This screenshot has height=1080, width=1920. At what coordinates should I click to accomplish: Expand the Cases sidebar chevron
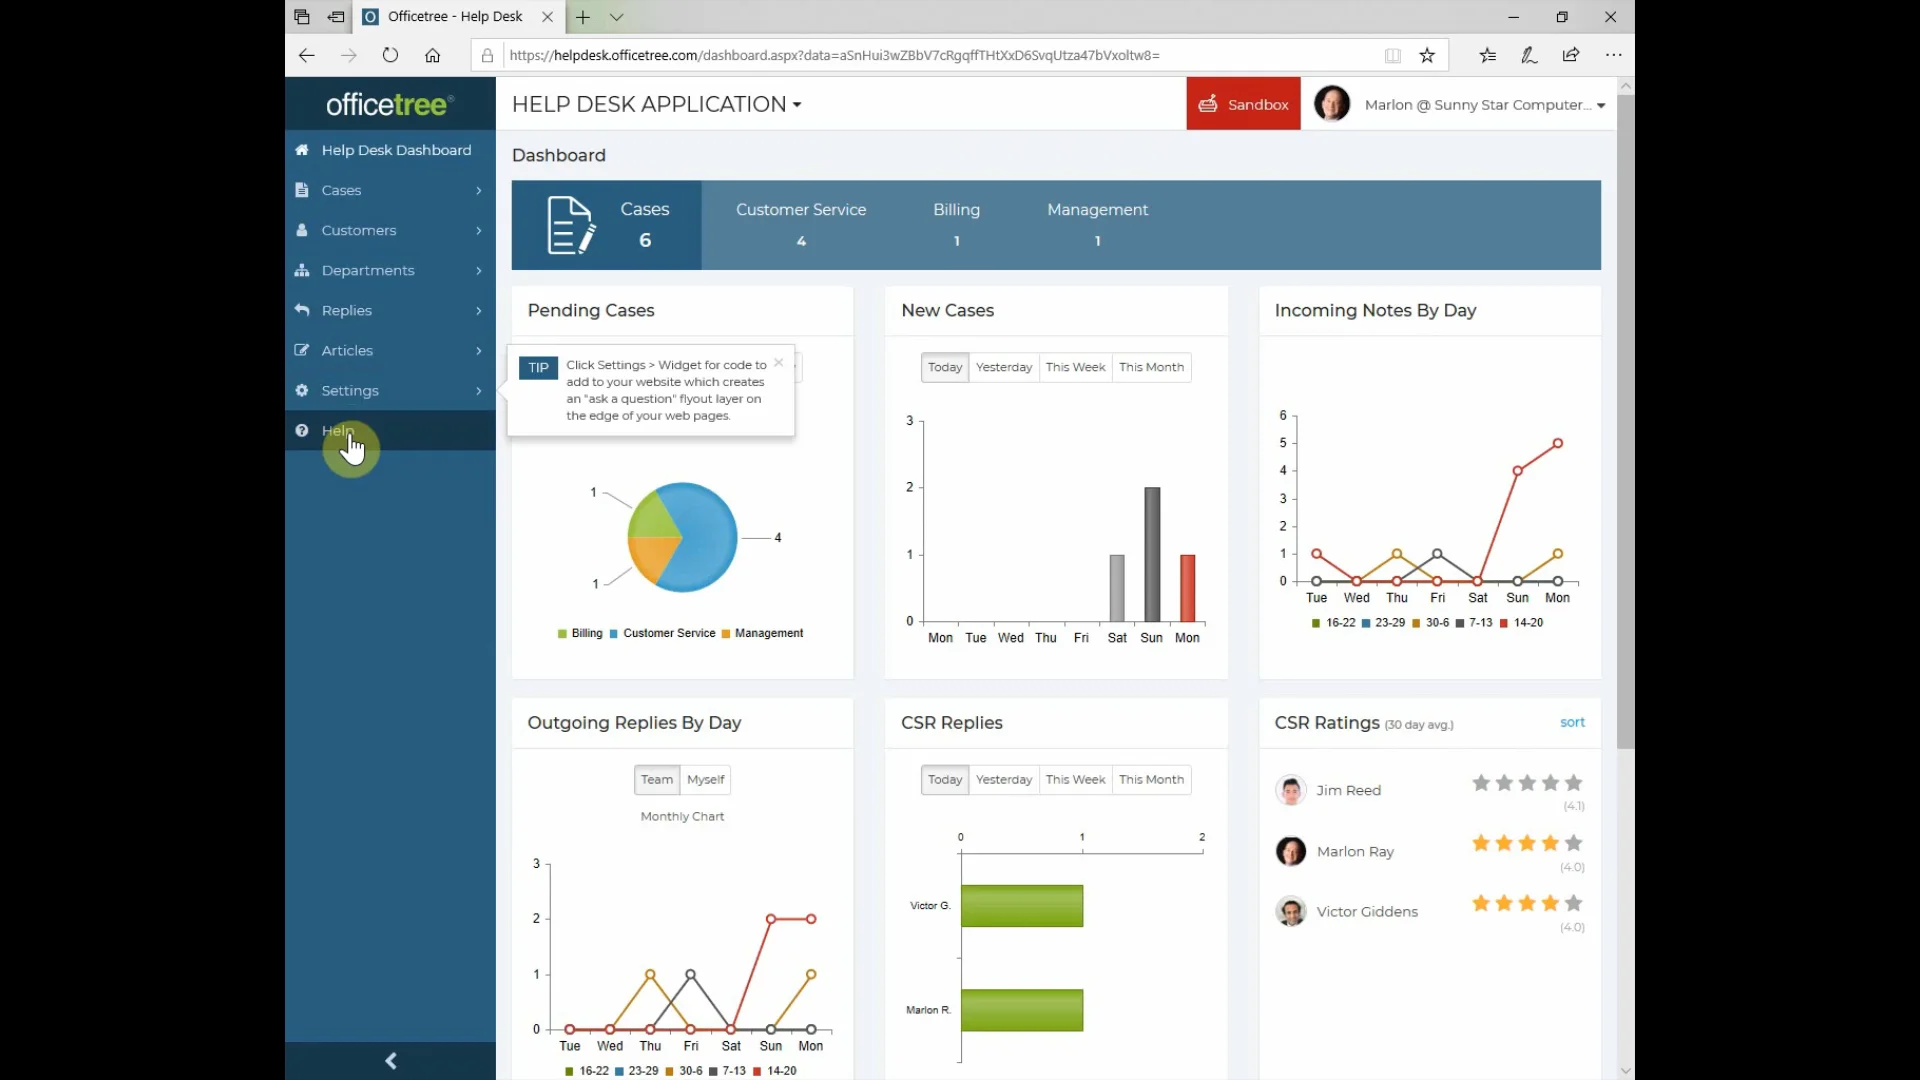[479, 190]
